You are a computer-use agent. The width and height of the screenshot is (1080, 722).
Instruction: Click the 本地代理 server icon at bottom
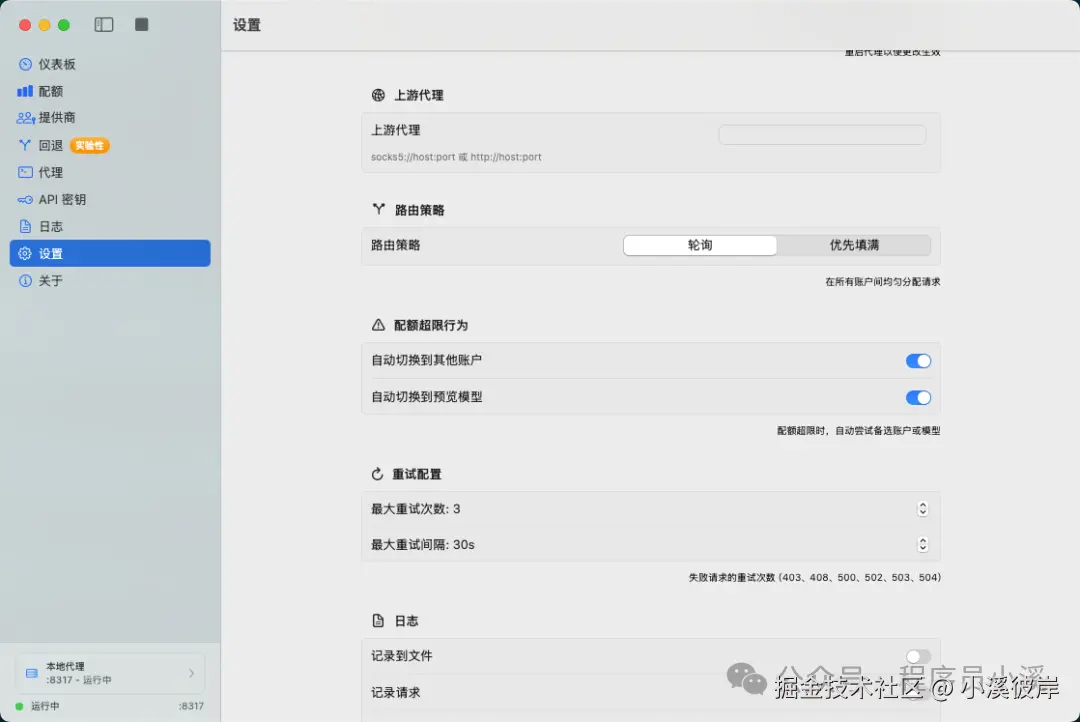coord(32,673)
